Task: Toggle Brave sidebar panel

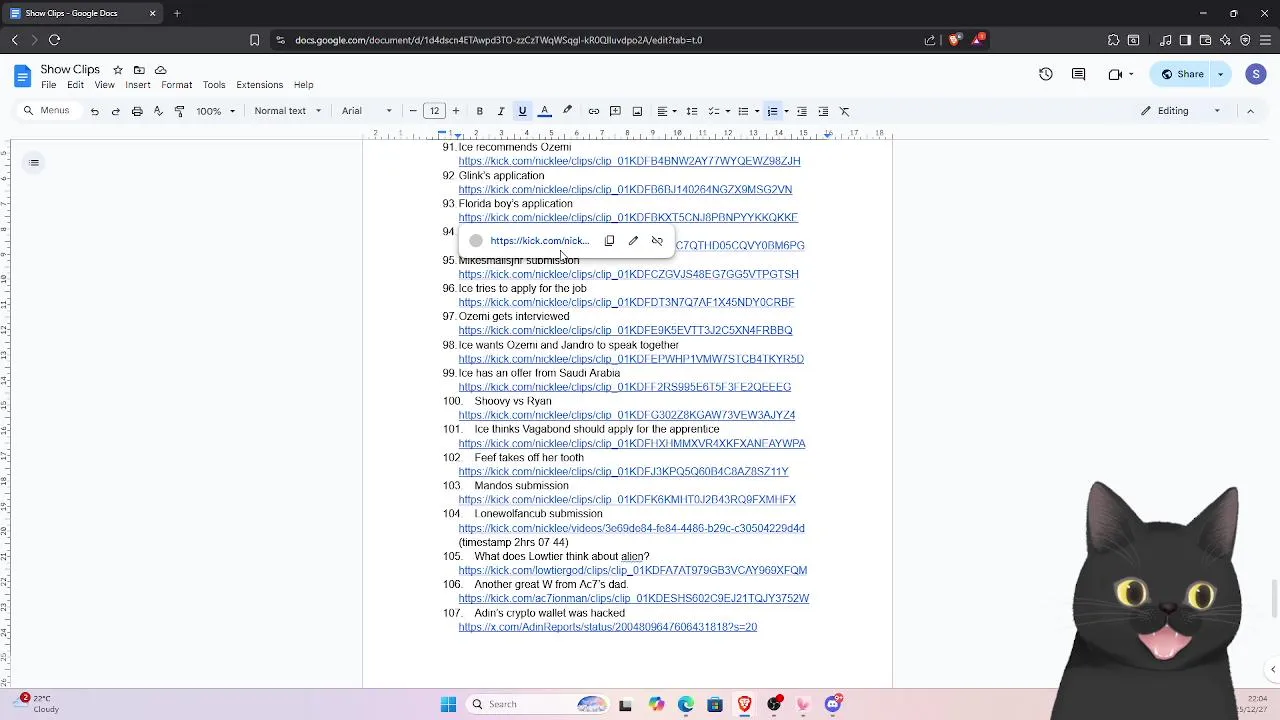Action: [1185, 40]
